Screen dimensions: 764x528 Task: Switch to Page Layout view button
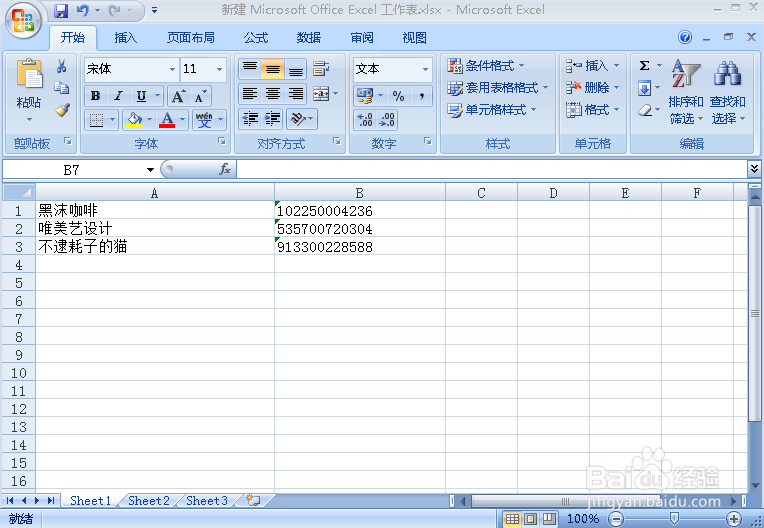point(531,519)
